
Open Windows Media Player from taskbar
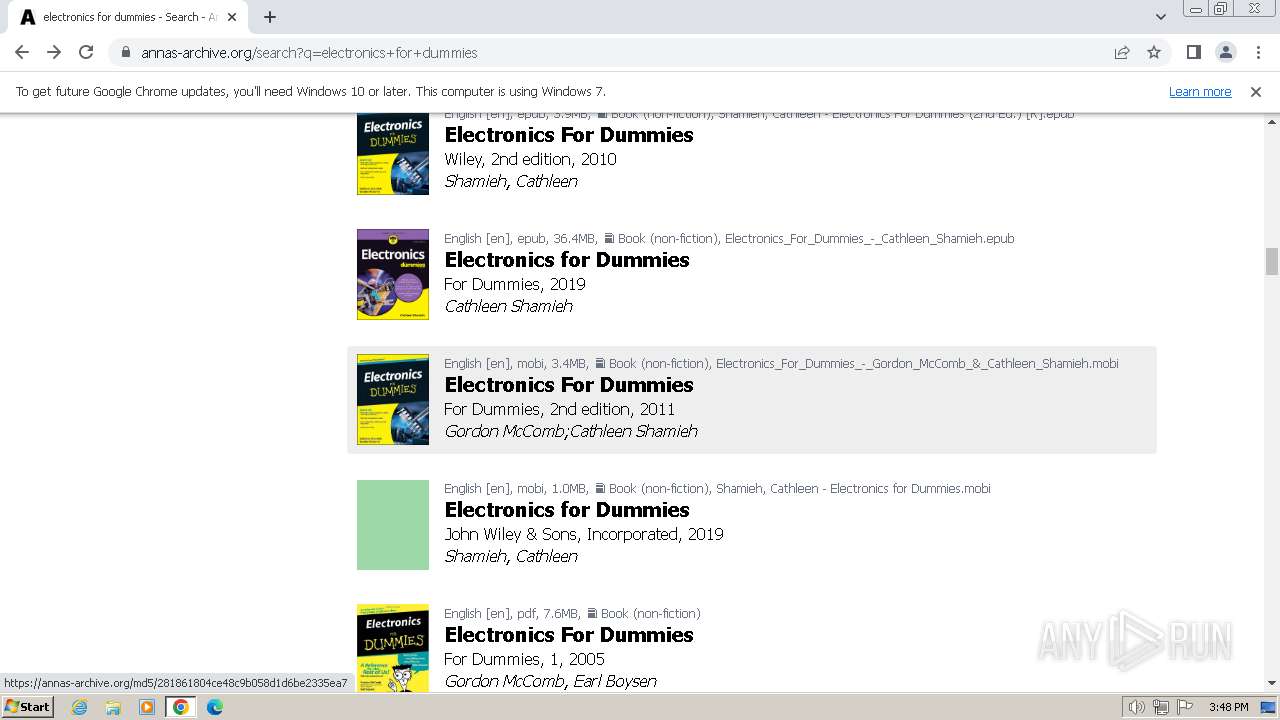(147, 707)
